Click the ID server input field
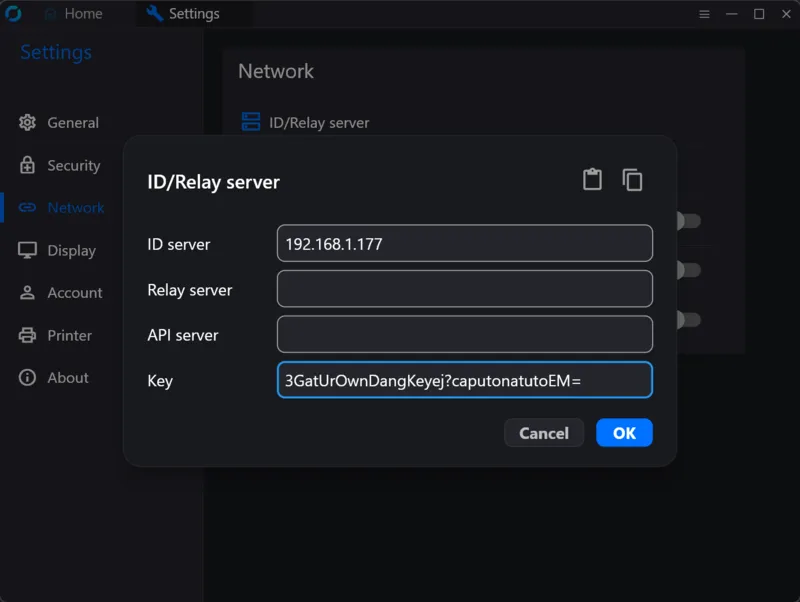This screenshot has height=602, width=800. pyautogui.click(x=465, y=243)
